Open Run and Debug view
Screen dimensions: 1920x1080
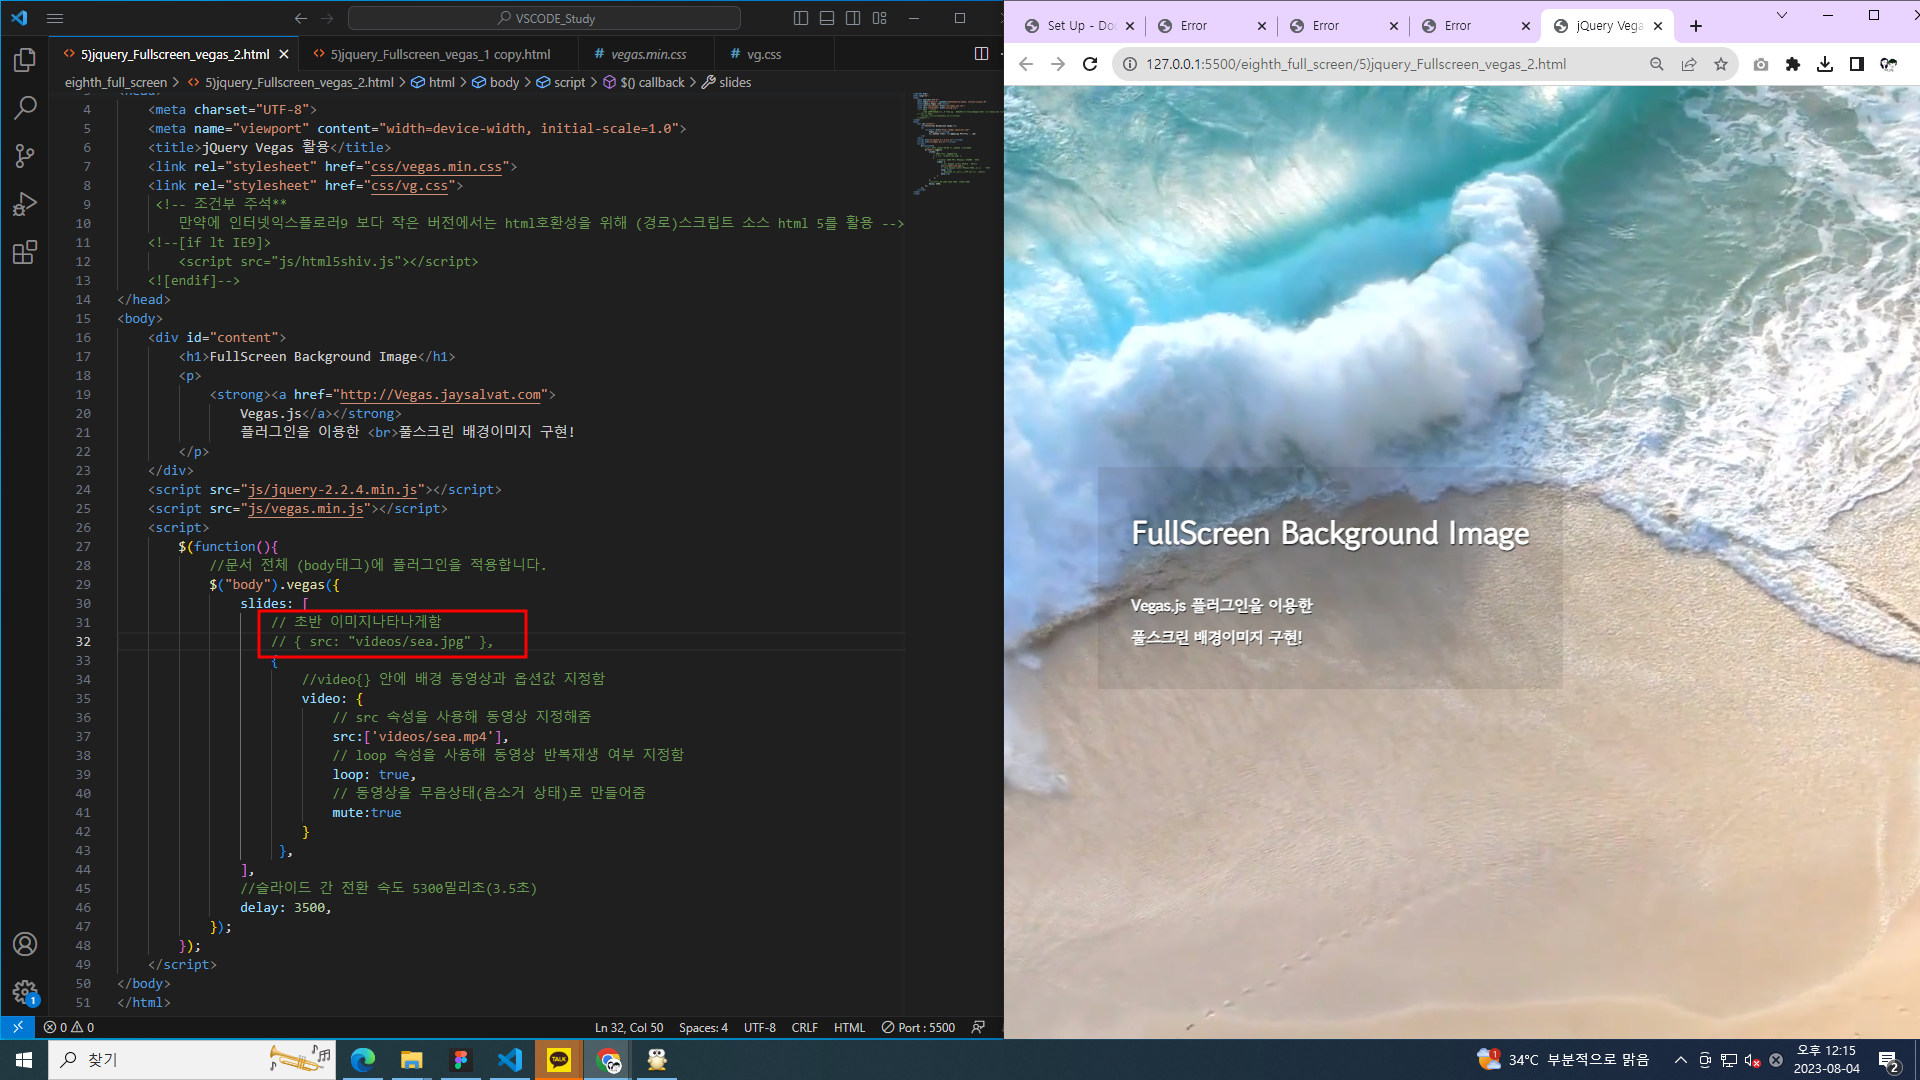click(x=25, y=204)
